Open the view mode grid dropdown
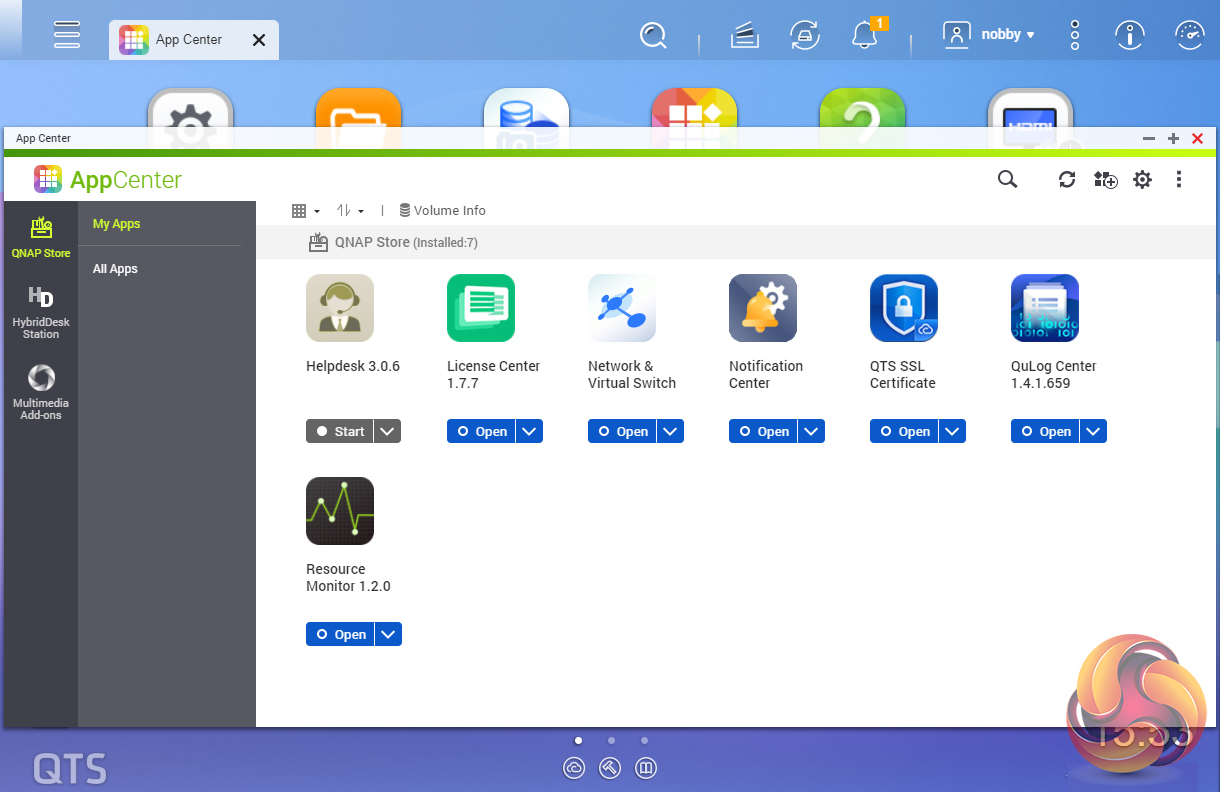This screenshot has width=1222, height=792. pos(305,211)
